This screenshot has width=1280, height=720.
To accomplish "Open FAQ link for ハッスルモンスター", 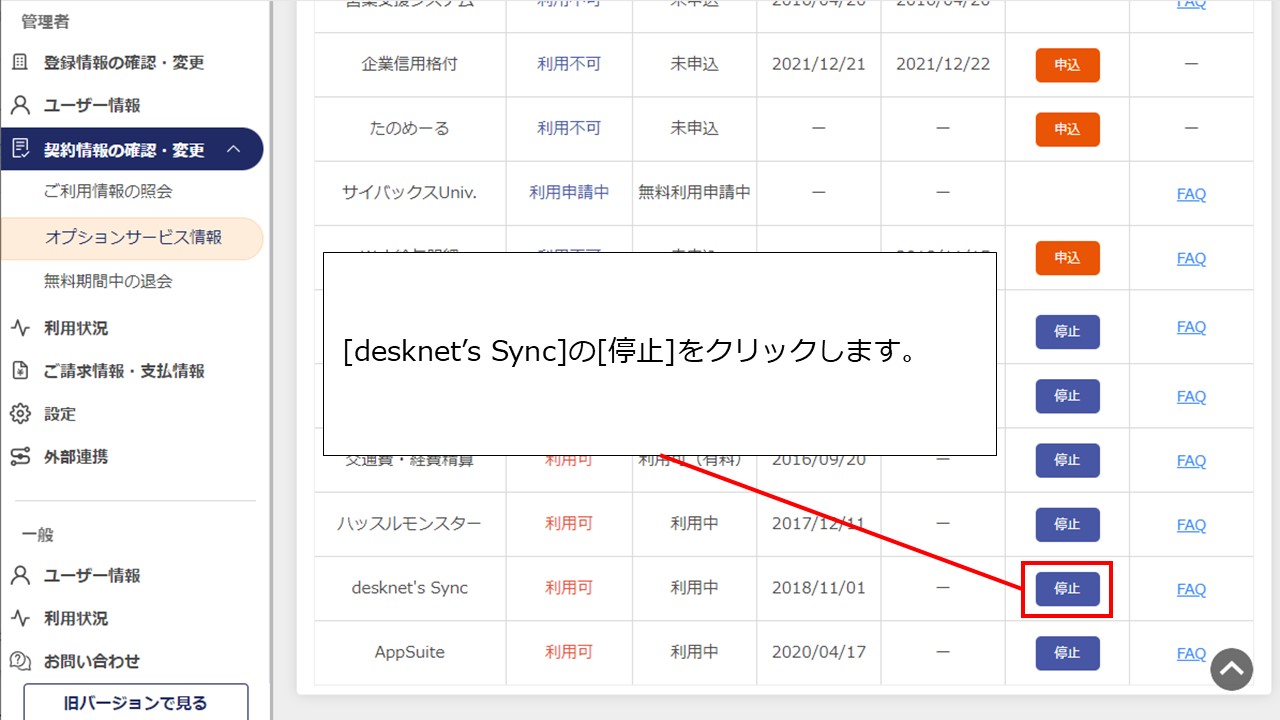I will [1191, 525].
